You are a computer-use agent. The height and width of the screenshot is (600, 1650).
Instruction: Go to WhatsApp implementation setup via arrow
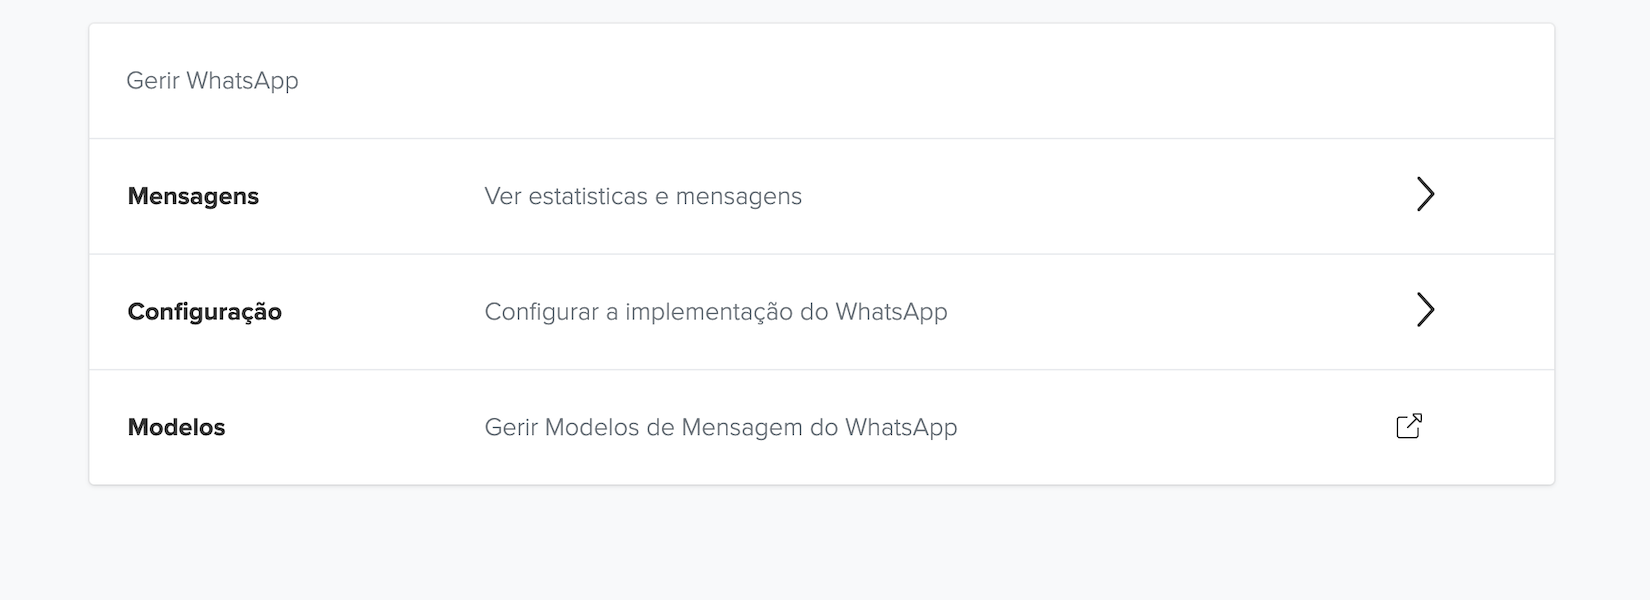pyautogui.click(x=1425, y=310)
